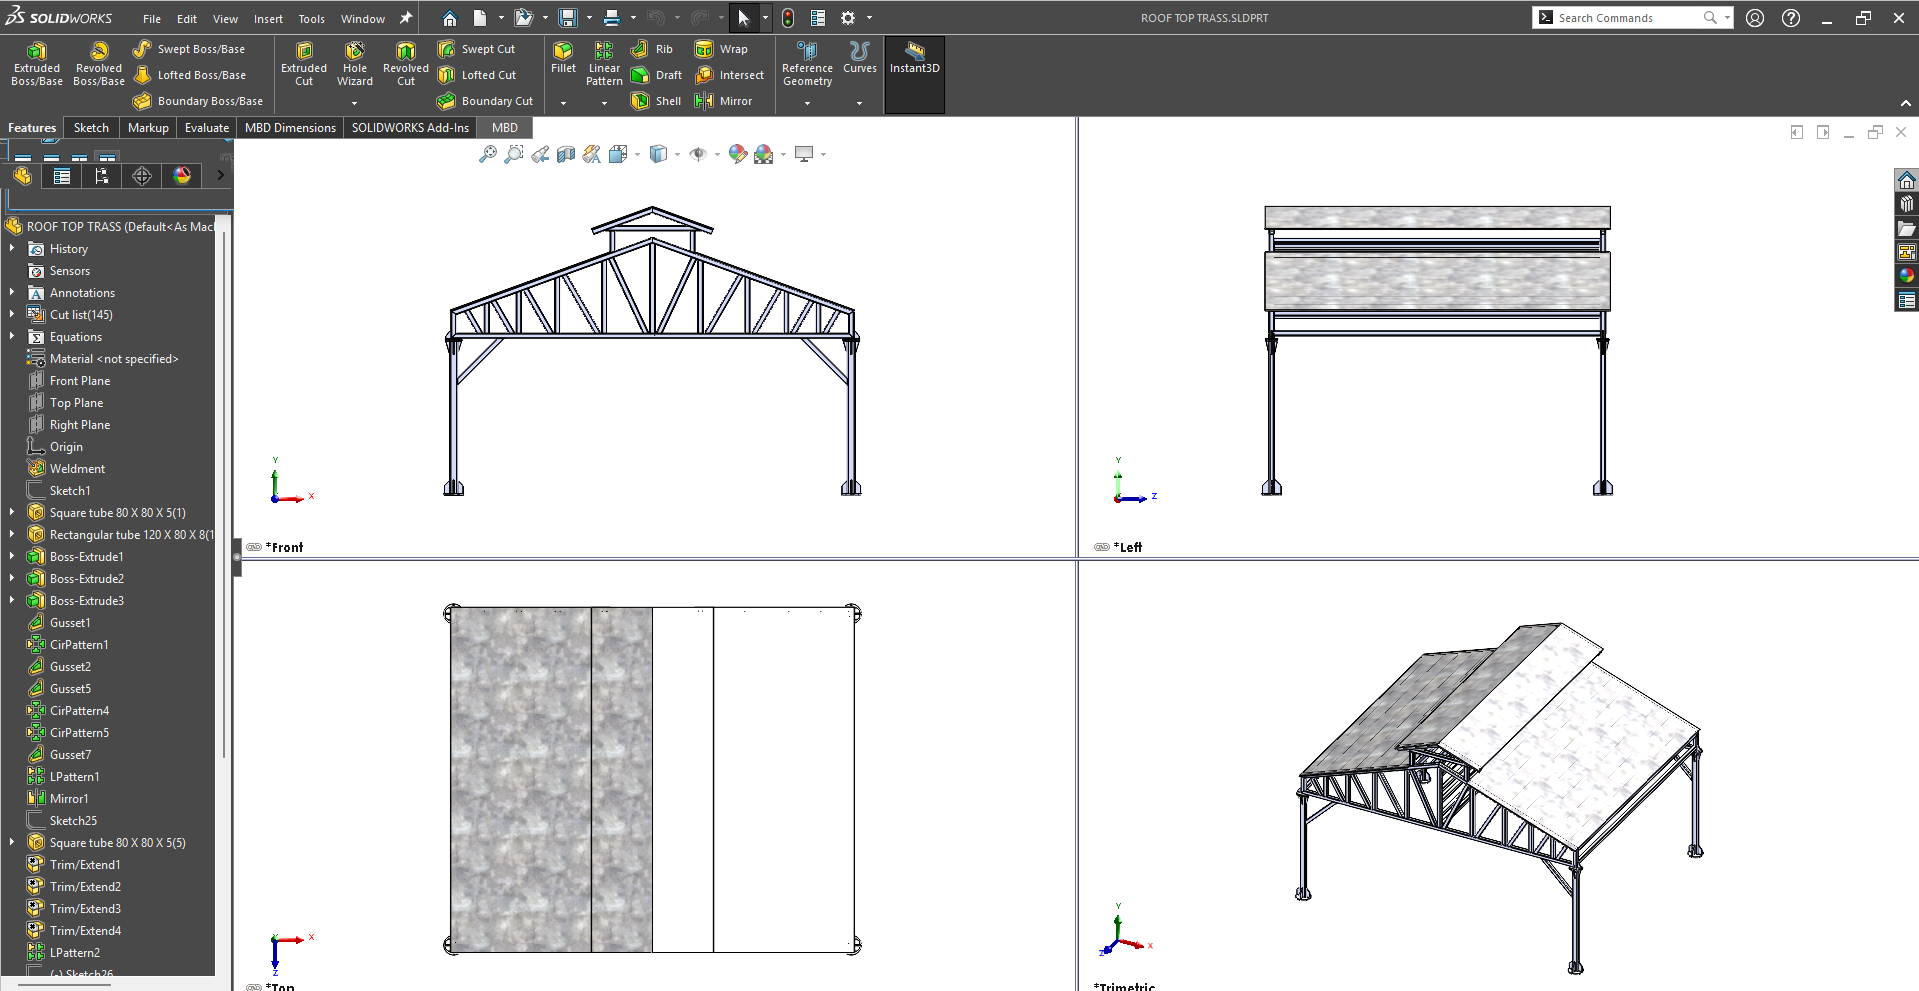
Task: Open user account login icon
Action: [x=1755, y=18]
